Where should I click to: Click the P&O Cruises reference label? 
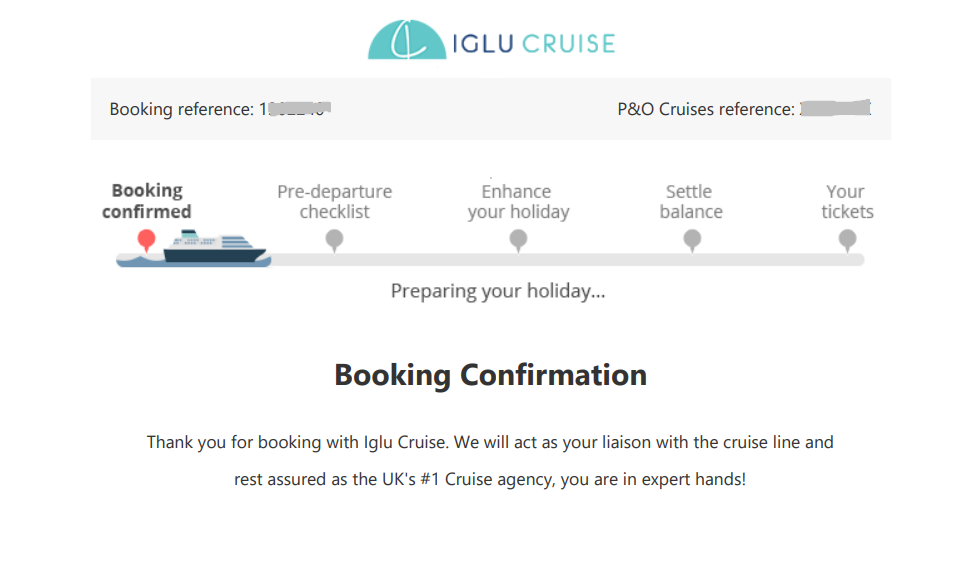(706, 109)
